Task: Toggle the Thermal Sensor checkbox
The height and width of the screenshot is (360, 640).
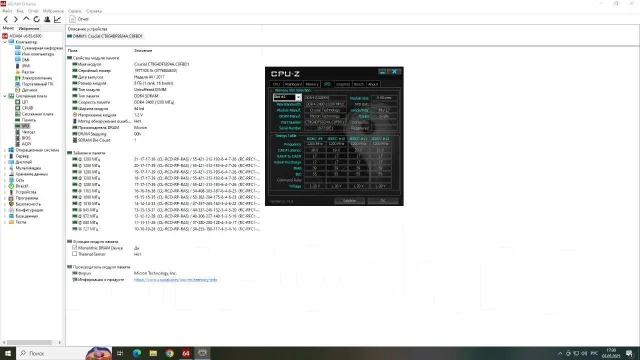Action: (75, 254)
